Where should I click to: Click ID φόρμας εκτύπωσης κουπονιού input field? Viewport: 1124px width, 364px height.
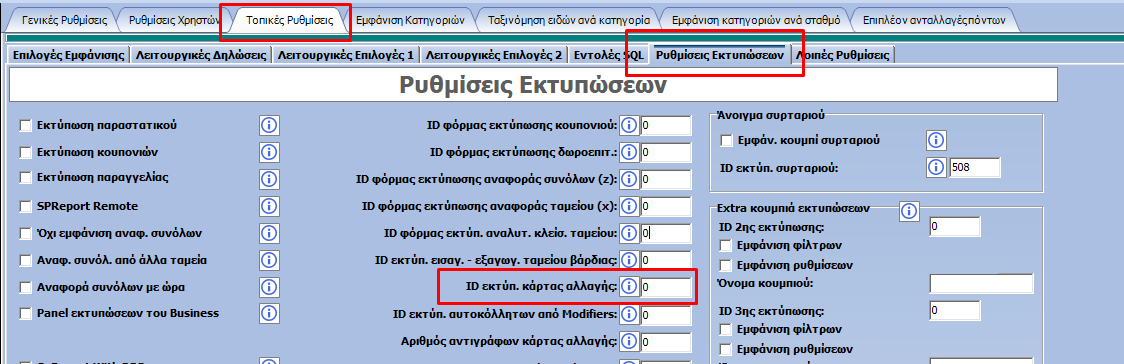[x=666, y=126]
